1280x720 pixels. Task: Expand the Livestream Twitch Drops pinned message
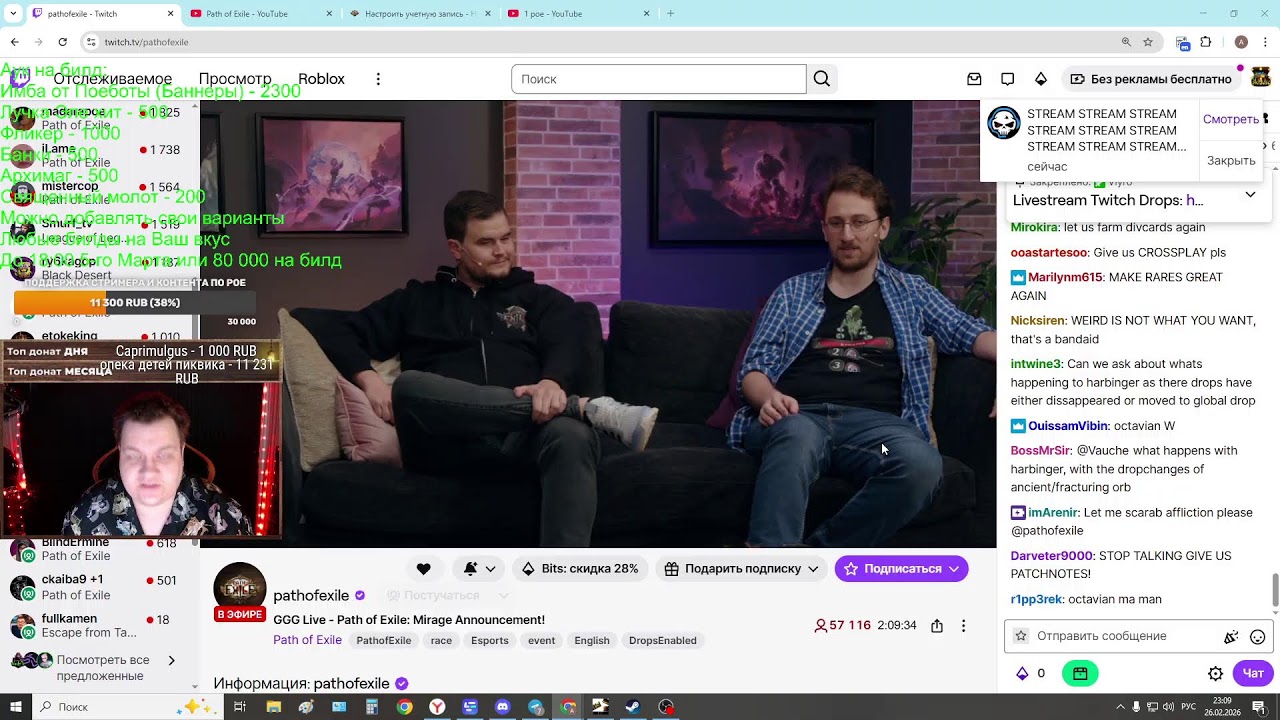pos(1250,195)
